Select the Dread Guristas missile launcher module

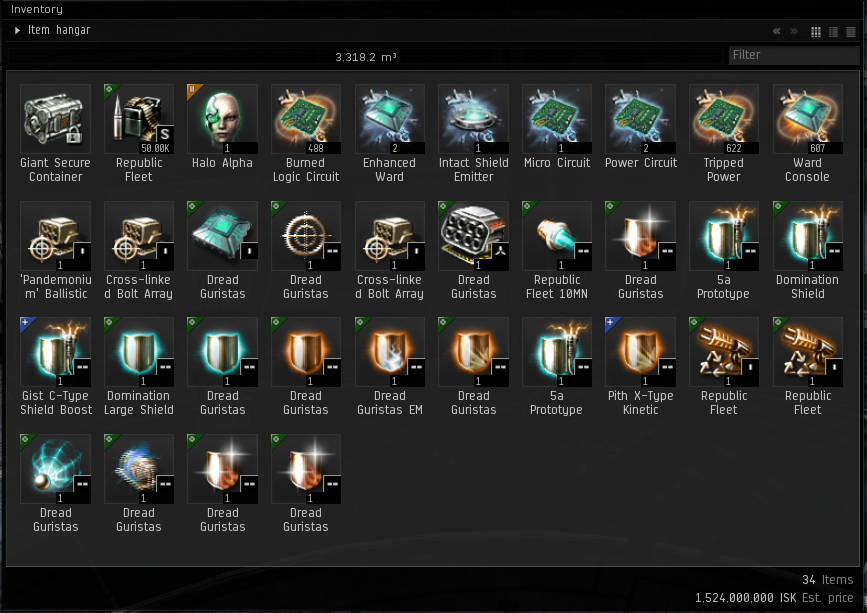pyautogui.click(x=473, y=236)
